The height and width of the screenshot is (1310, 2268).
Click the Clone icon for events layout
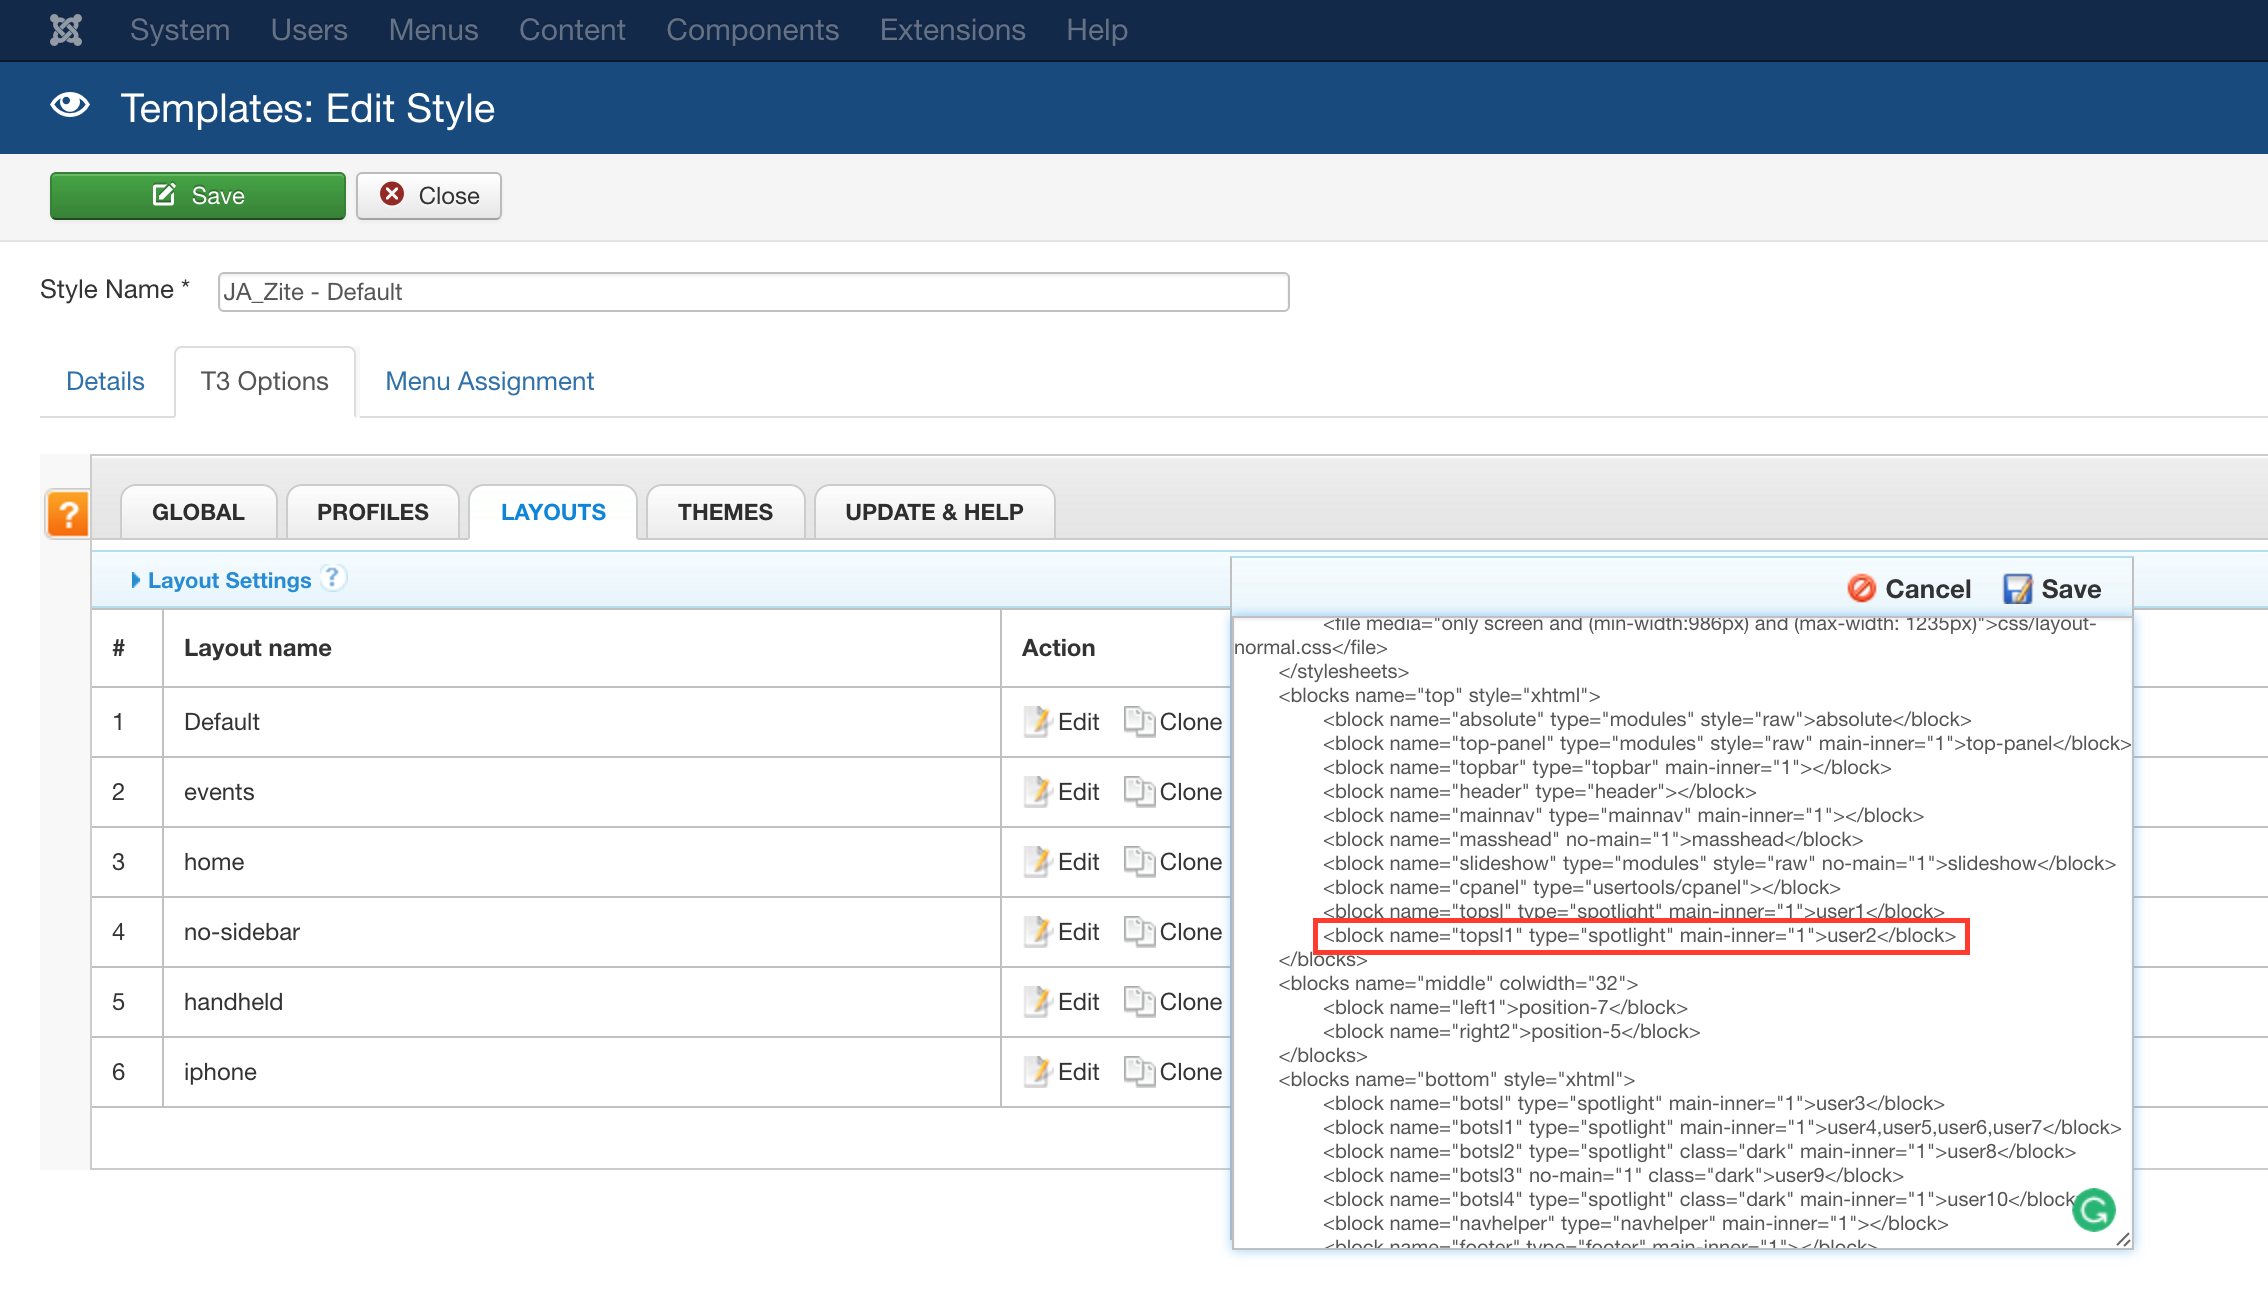pyautogui.click(x=1139, y=791)
